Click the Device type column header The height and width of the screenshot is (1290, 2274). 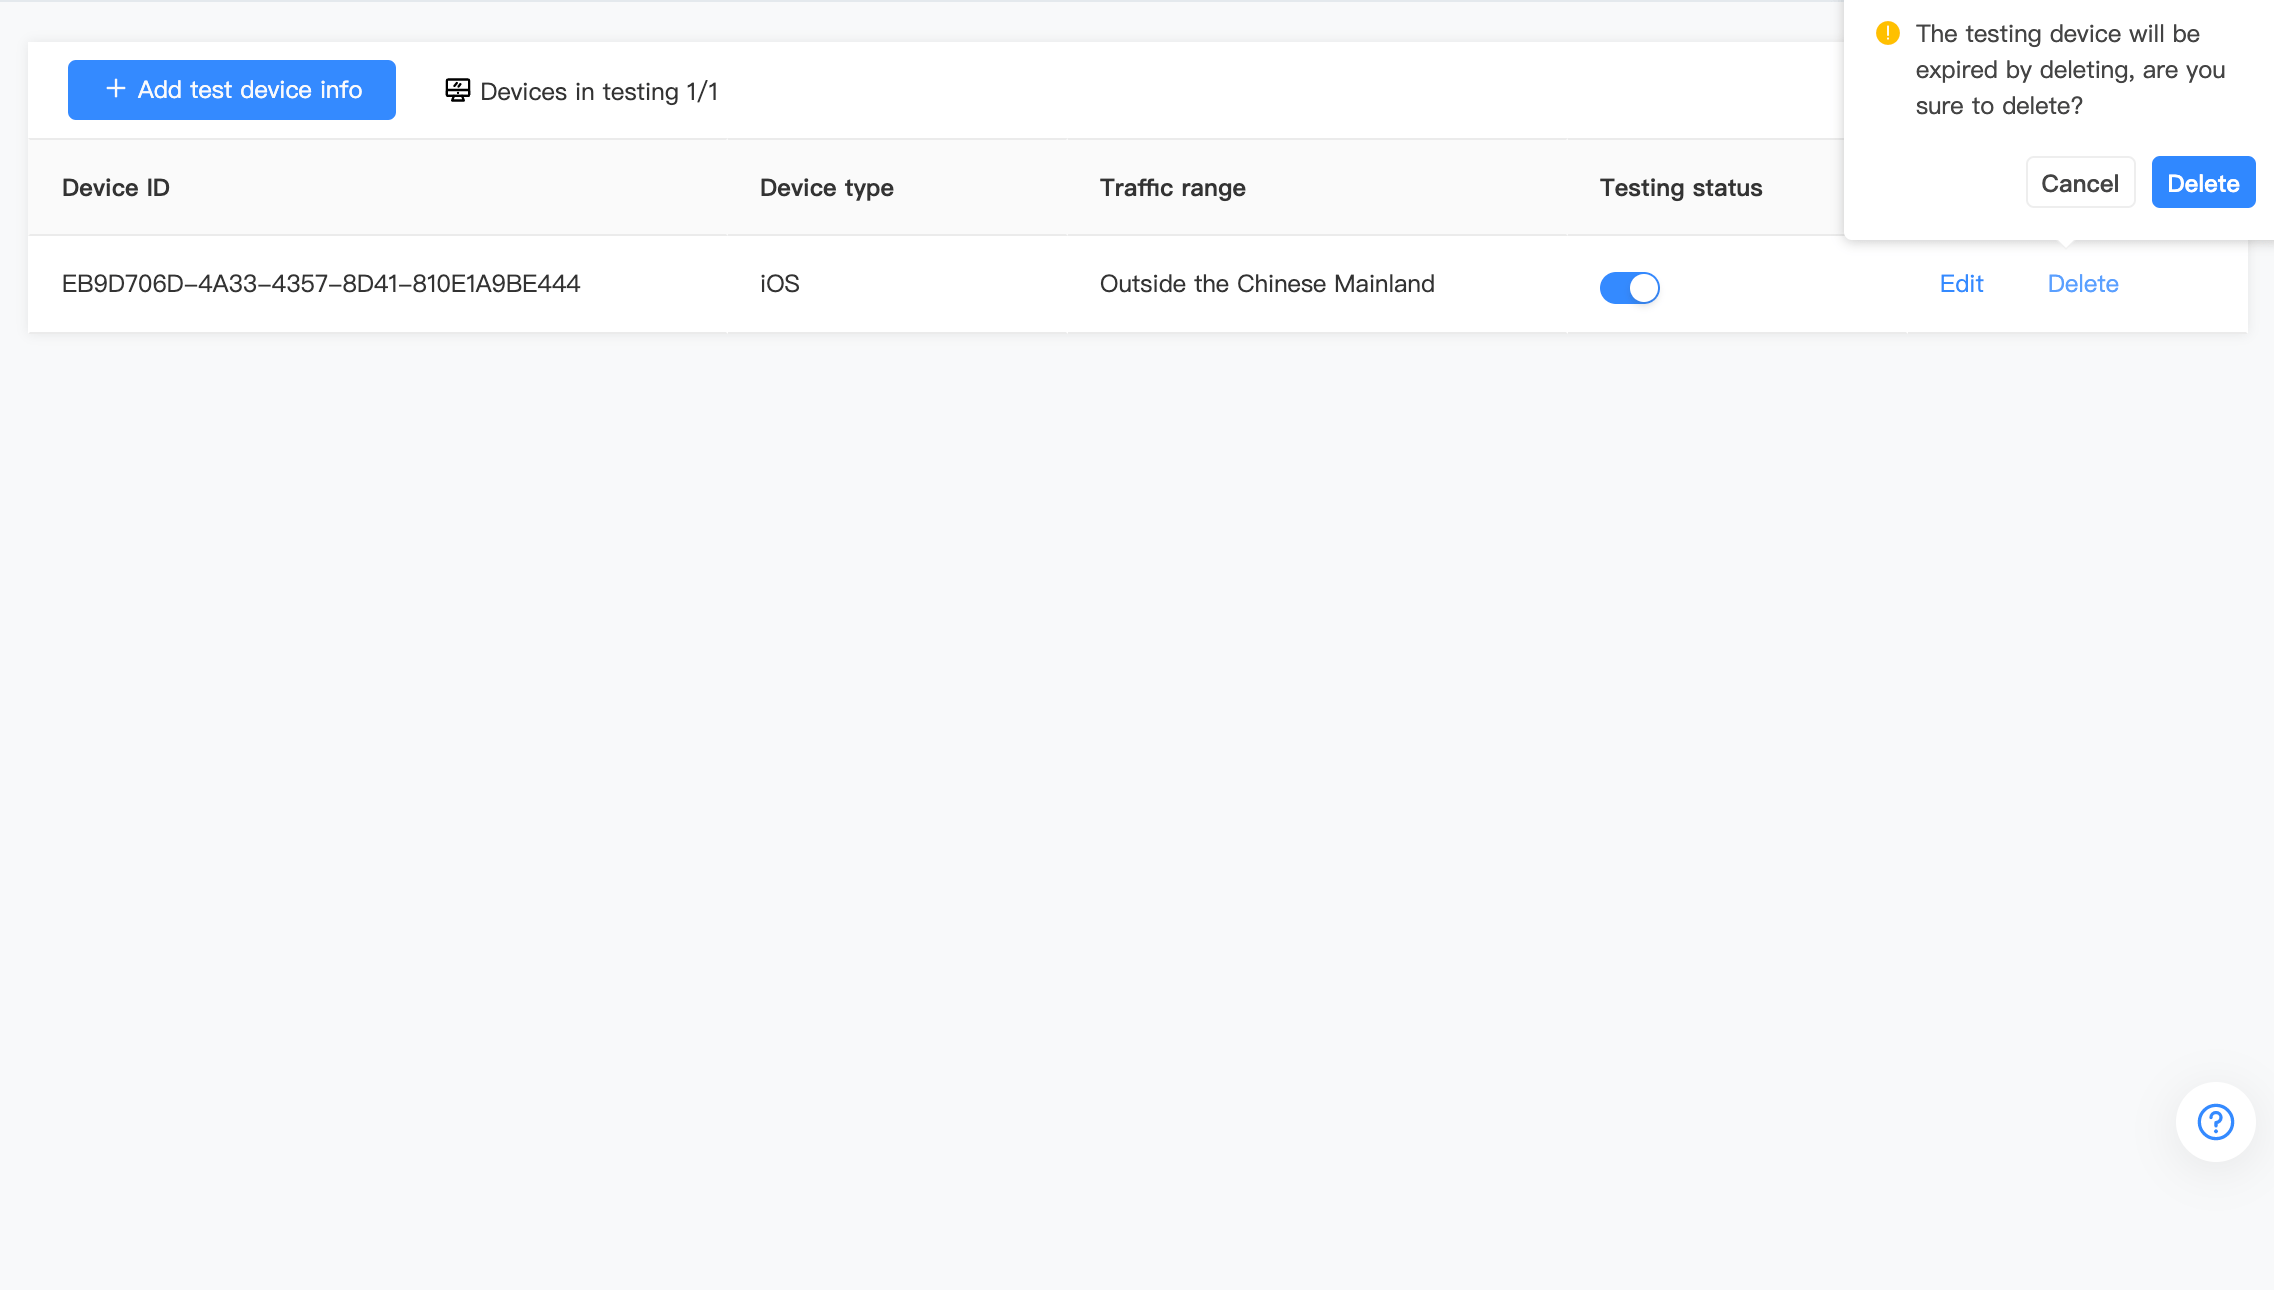826,187
